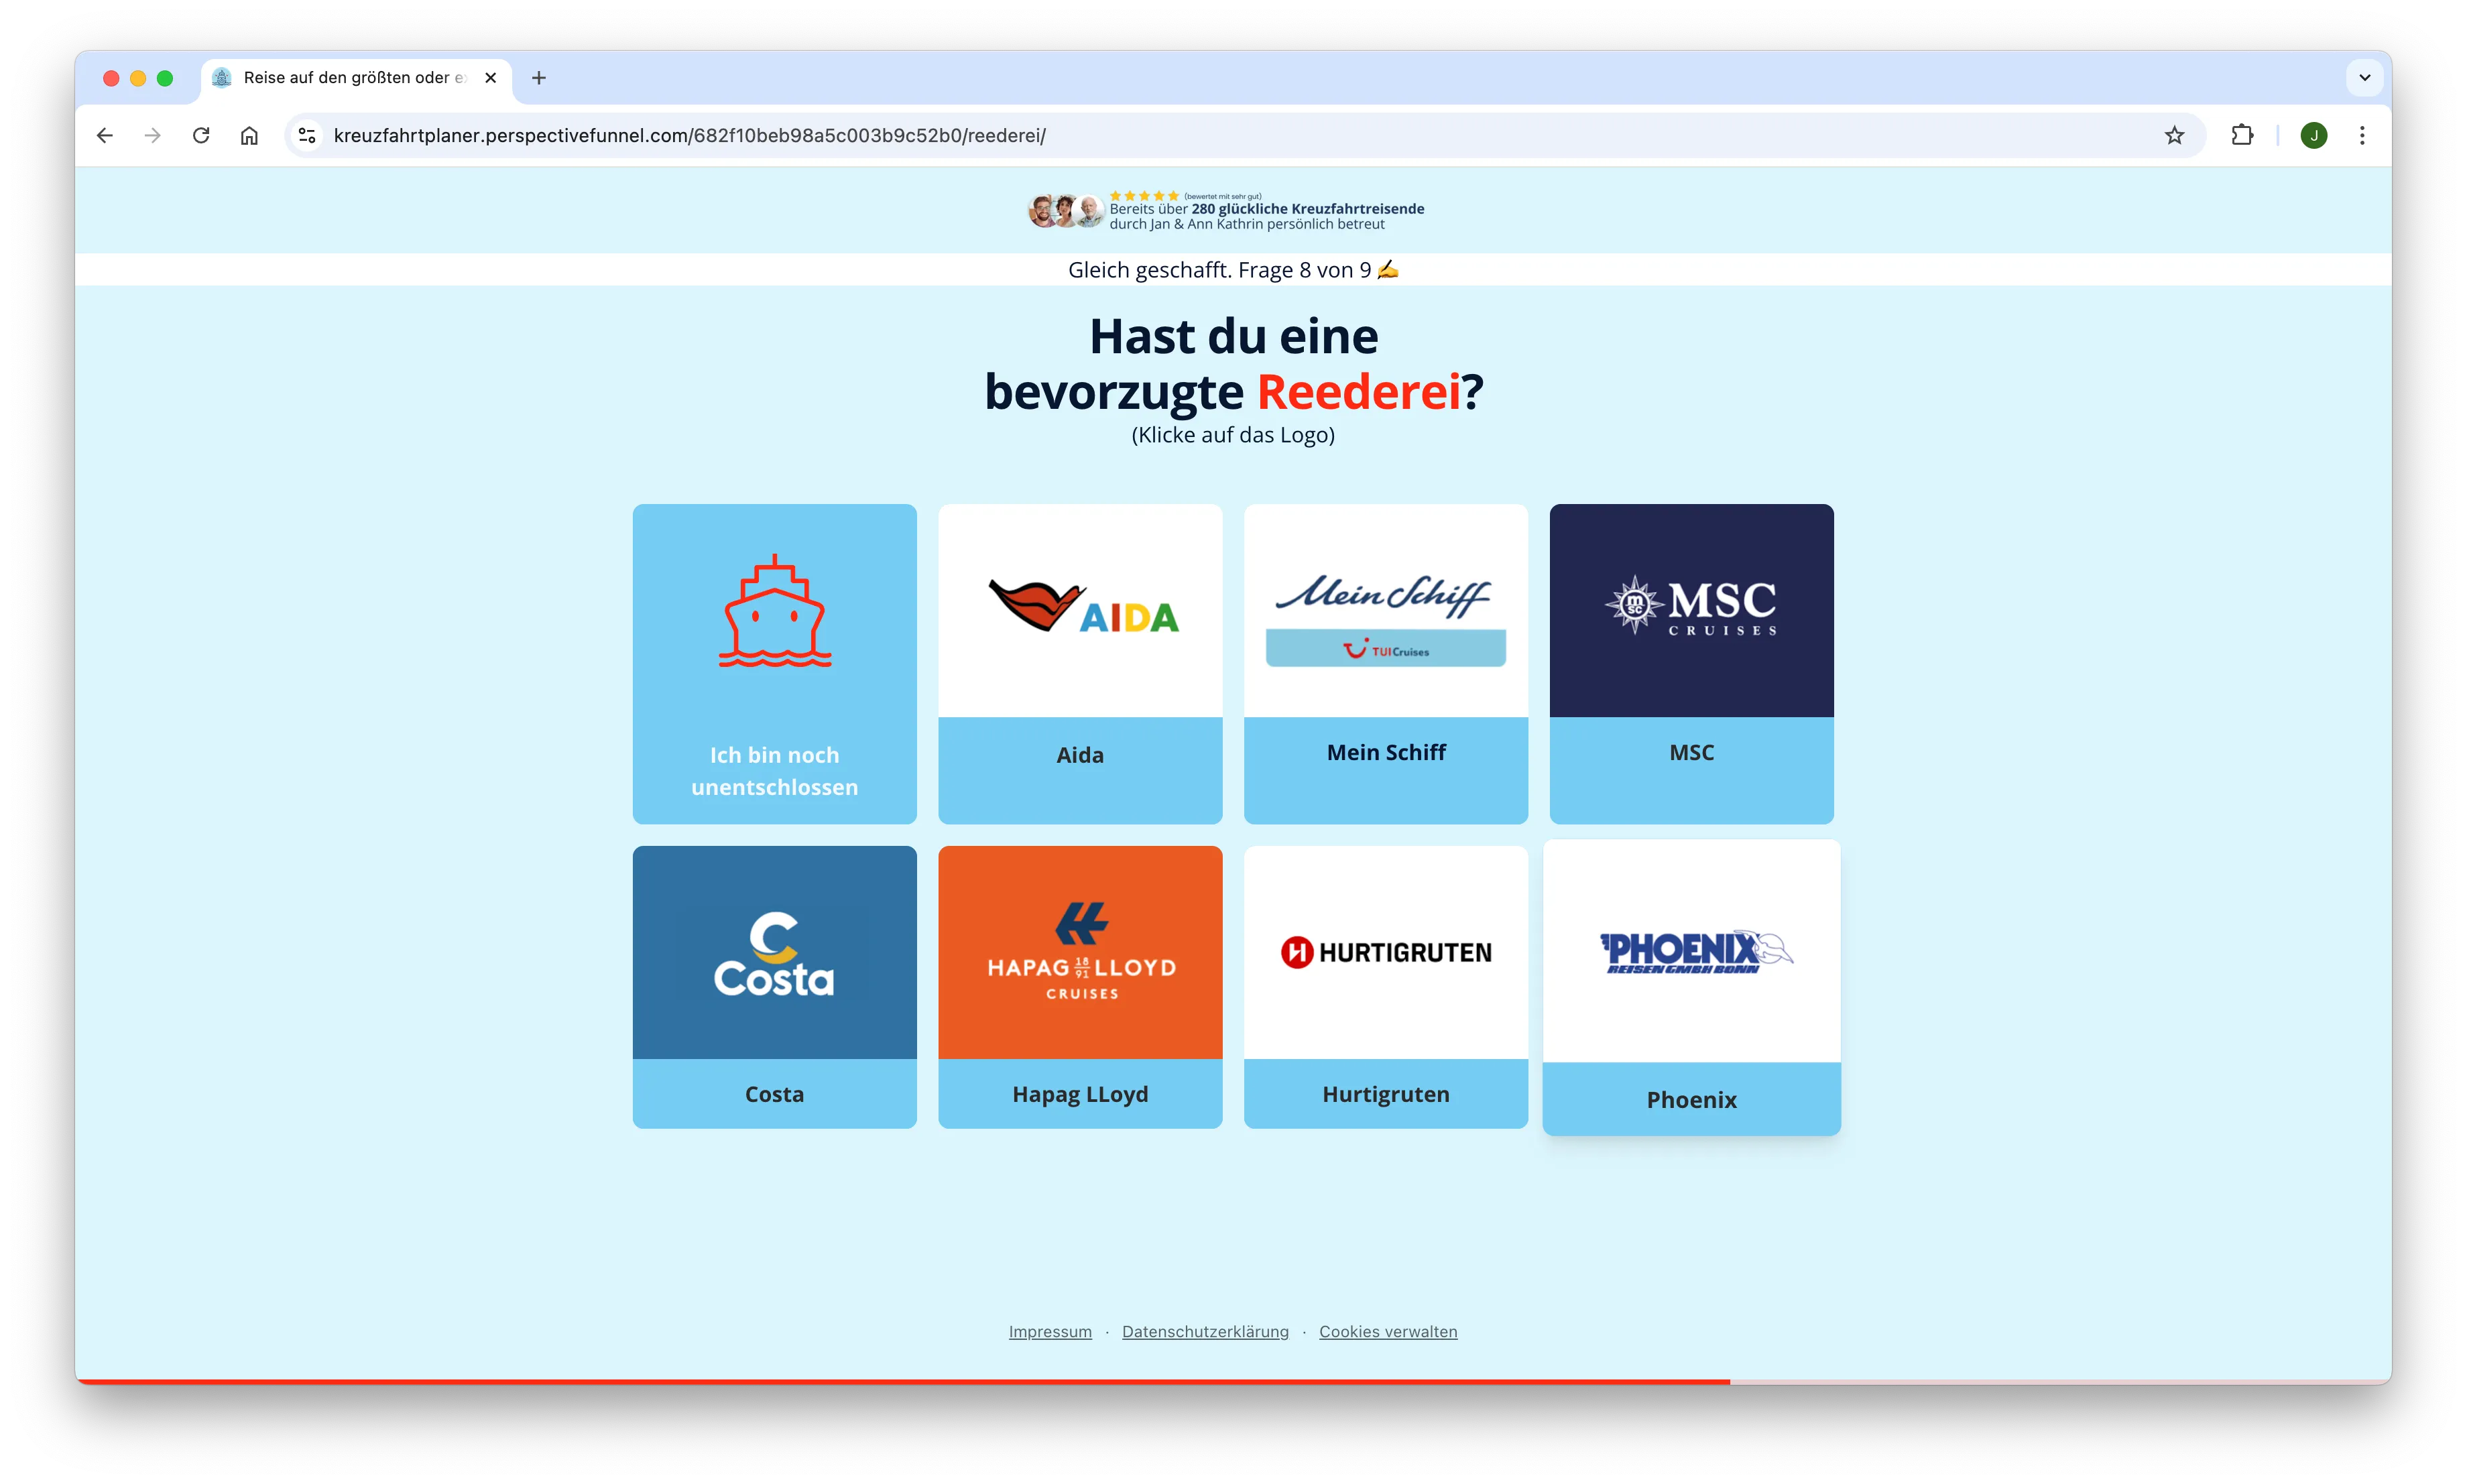Select the Reise auf den größten tab
2467x1484 pixels.
coord(354,78)
